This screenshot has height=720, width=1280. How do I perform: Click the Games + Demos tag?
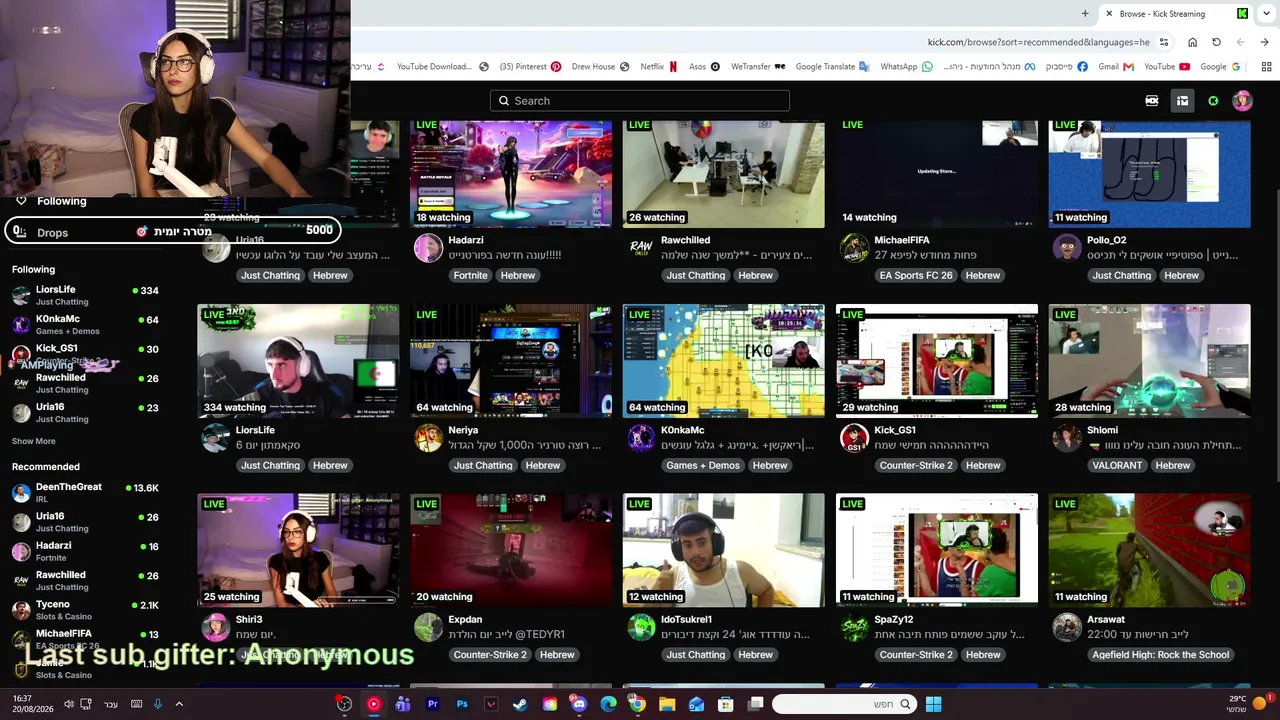[x=703, y=465]
